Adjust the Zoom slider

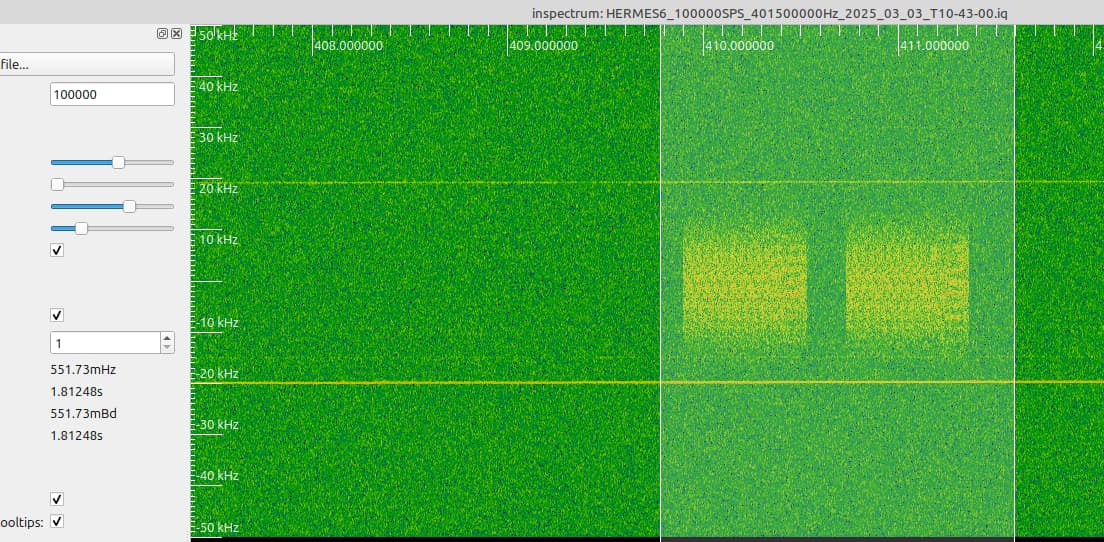click(x=58, y=184)
